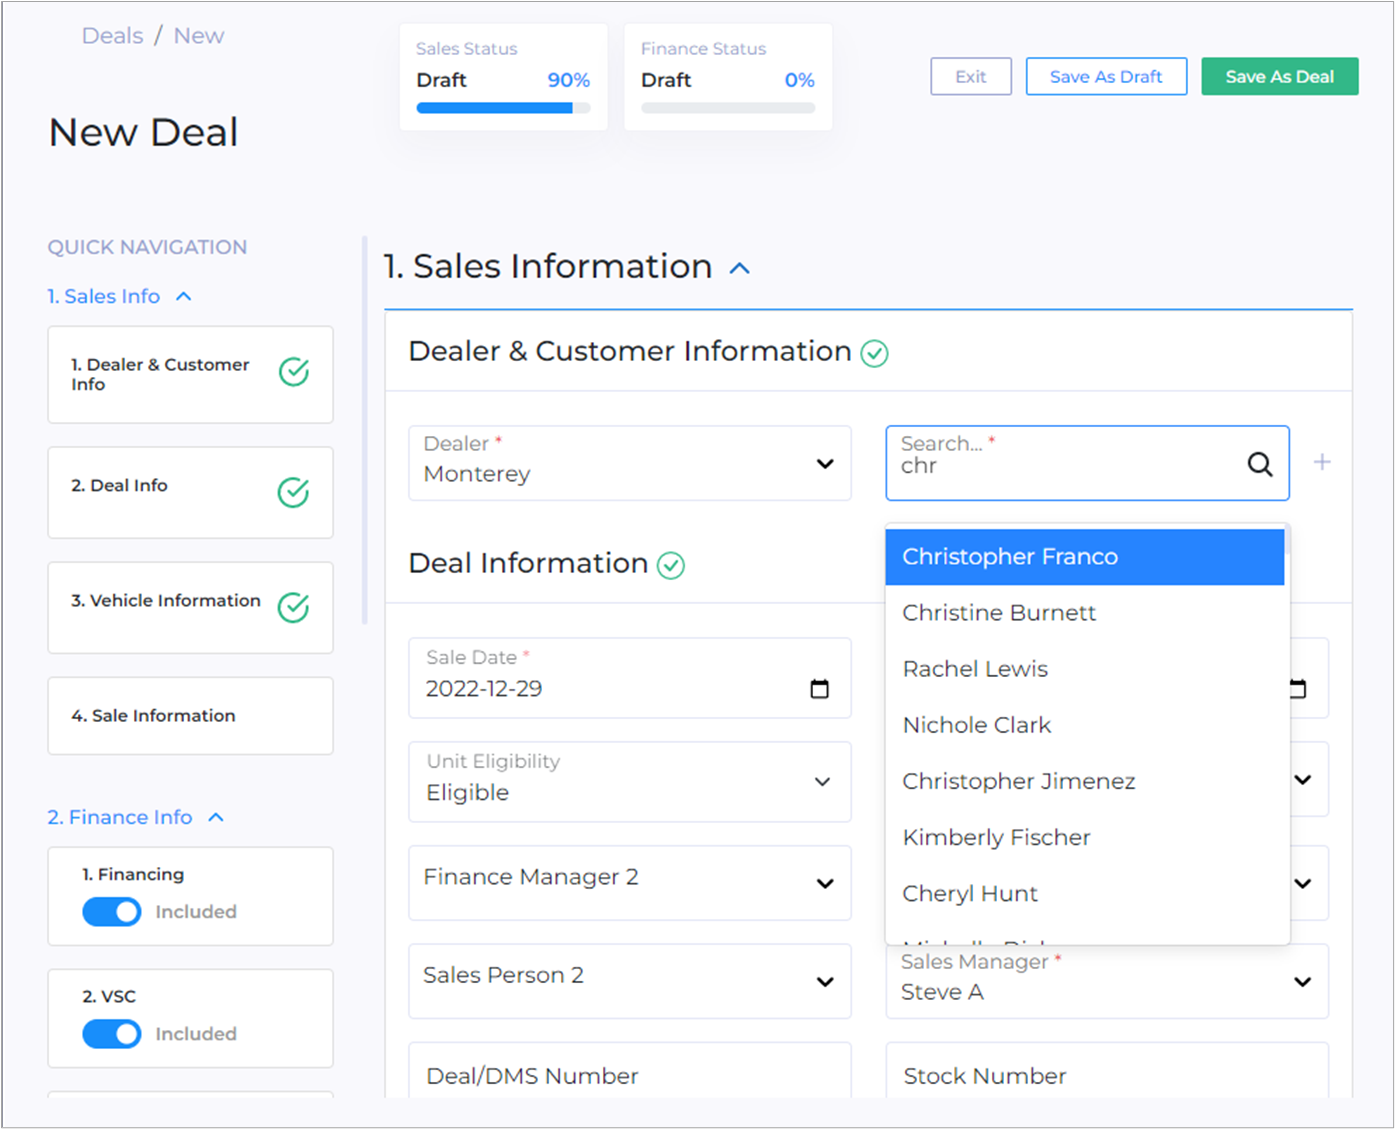Open the Sale Date calendar picker icon
Viewport: 1395px width, 1129px height.
(819, 688)
